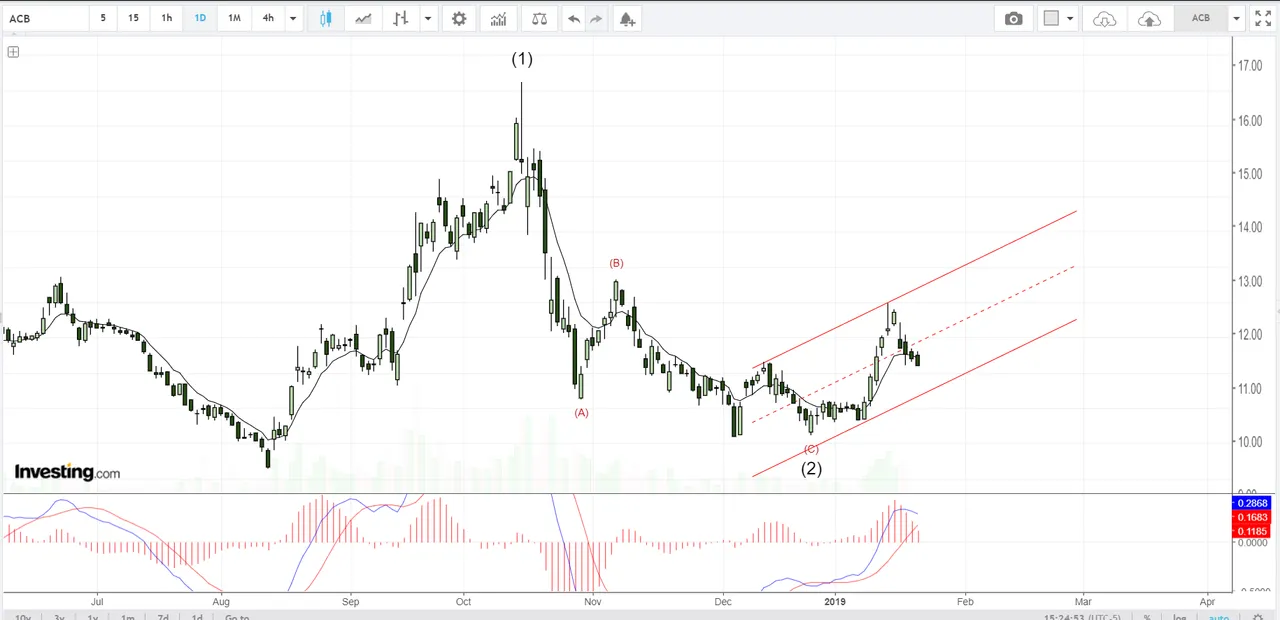Open dropdown next to ACB layout button
Screen dimensions: 1280x620
click(x=1237, y=18)
